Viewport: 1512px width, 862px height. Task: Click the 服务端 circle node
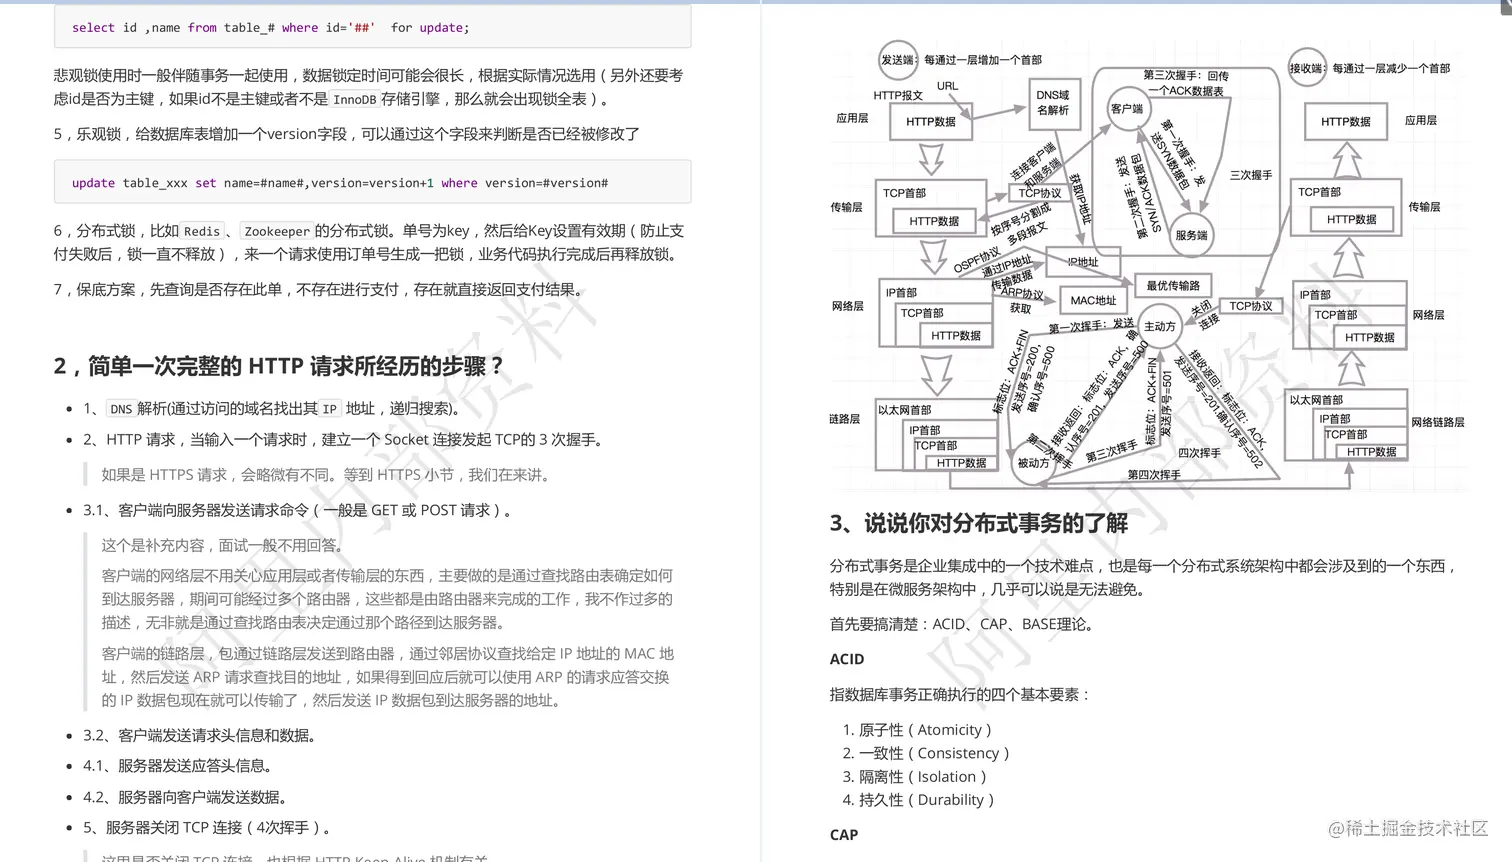(1190, 236)
